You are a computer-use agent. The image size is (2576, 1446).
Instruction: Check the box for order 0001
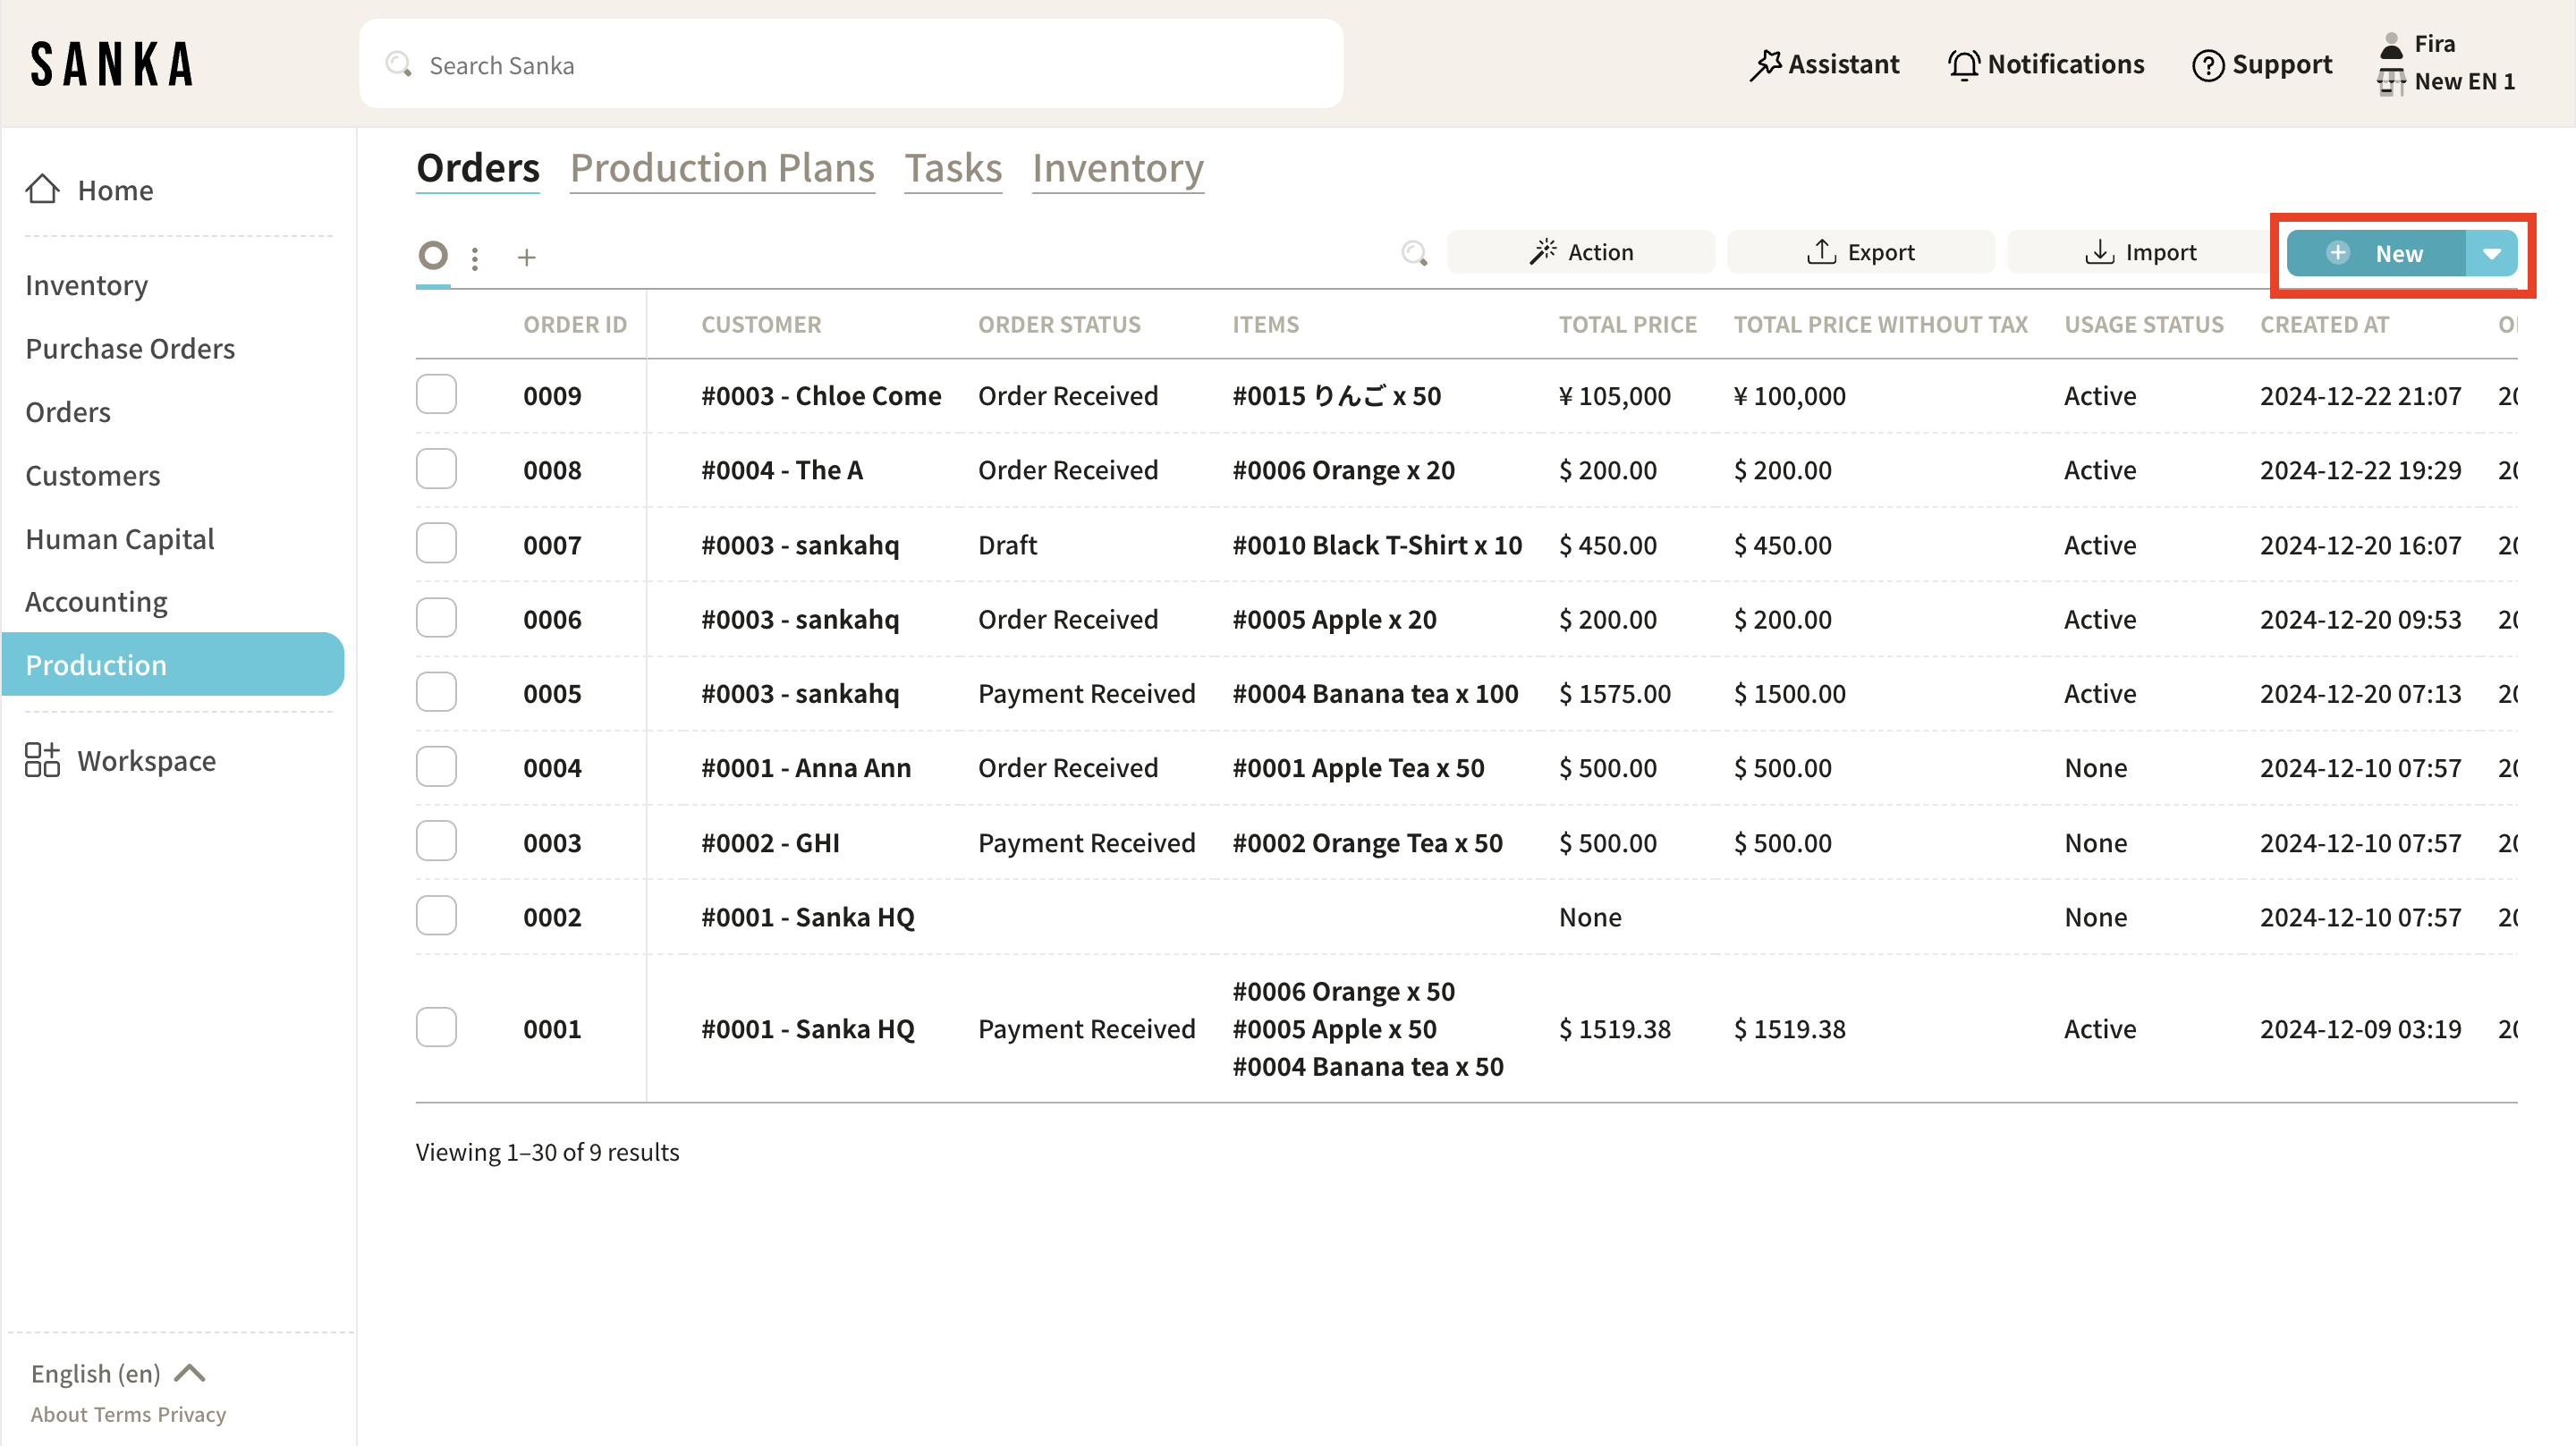click(x=436, y=1027)
